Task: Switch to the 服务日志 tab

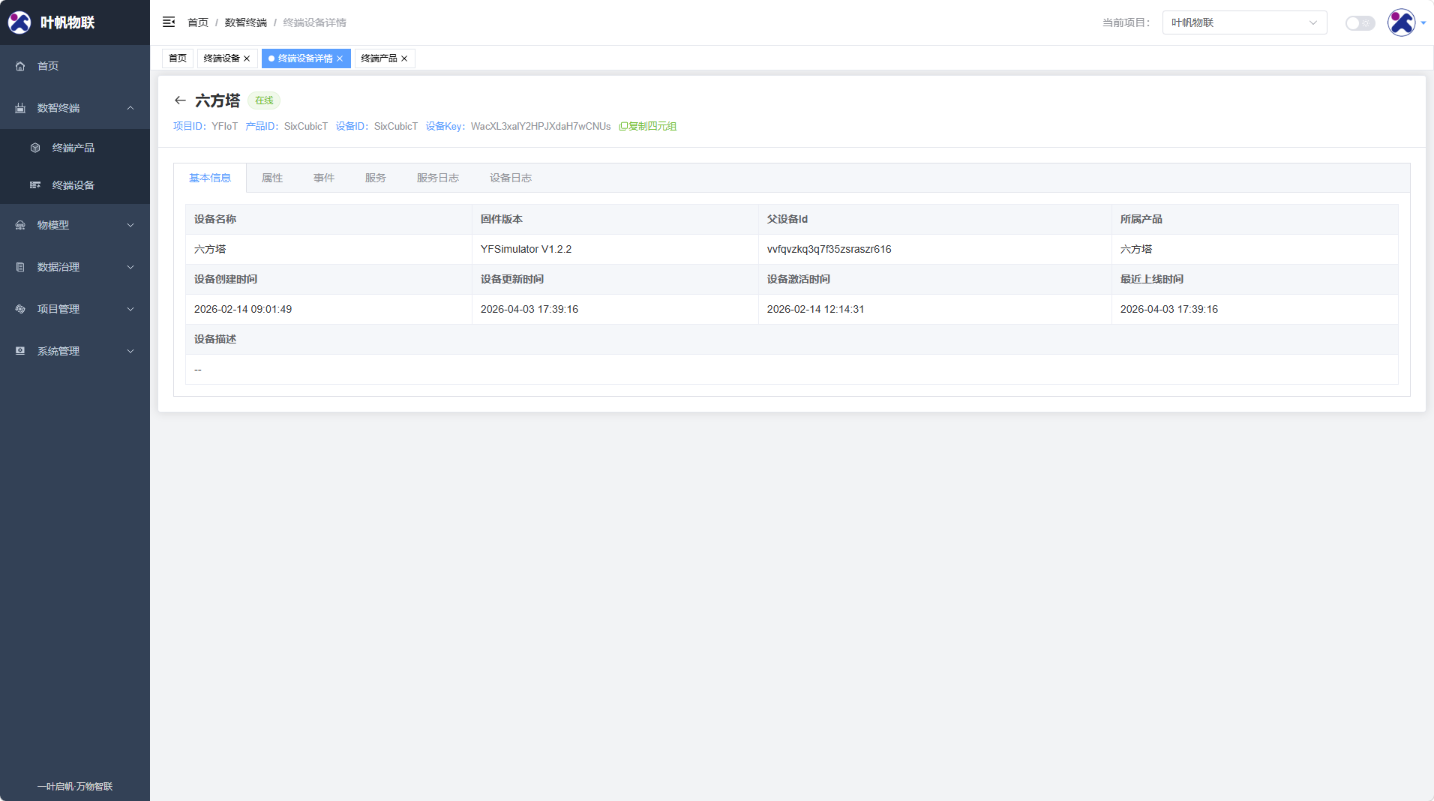Action: (x=437, y=178)
